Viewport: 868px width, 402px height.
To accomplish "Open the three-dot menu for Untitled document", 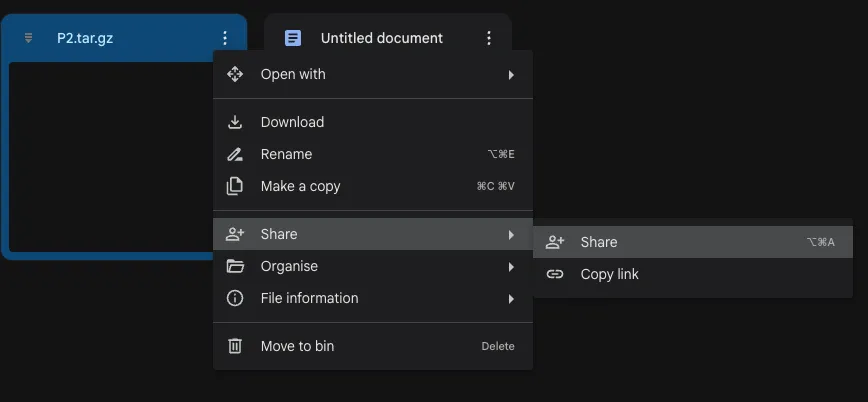I will [489, 38].
